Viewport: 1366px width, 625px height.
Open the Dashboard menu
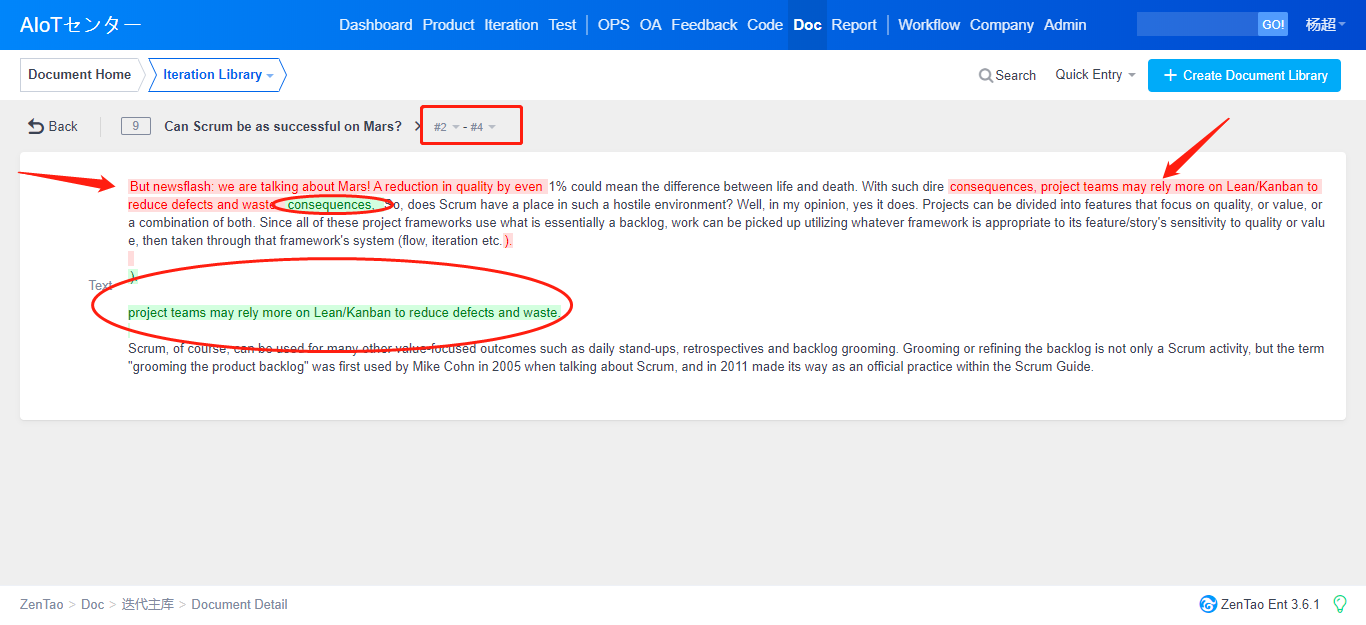click(x=375, y=25)
